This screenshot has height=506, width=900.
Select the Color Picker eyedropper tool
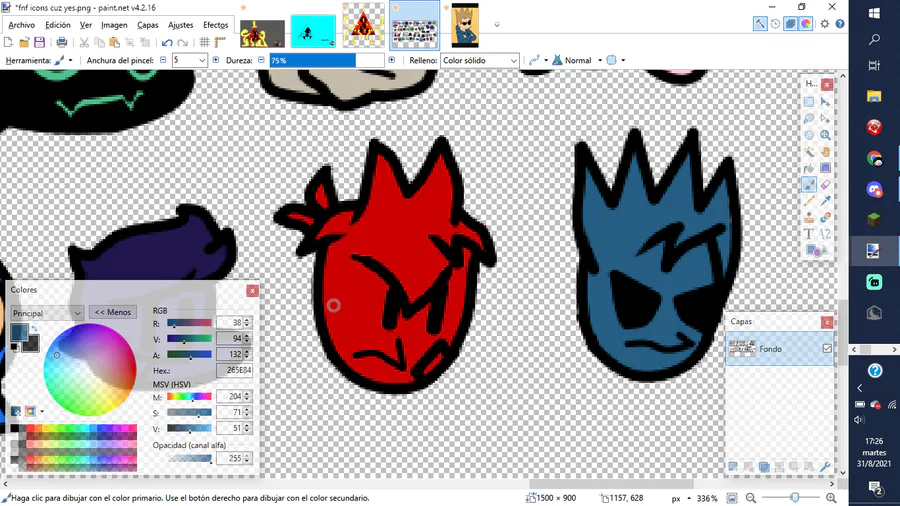pos(825,201)
